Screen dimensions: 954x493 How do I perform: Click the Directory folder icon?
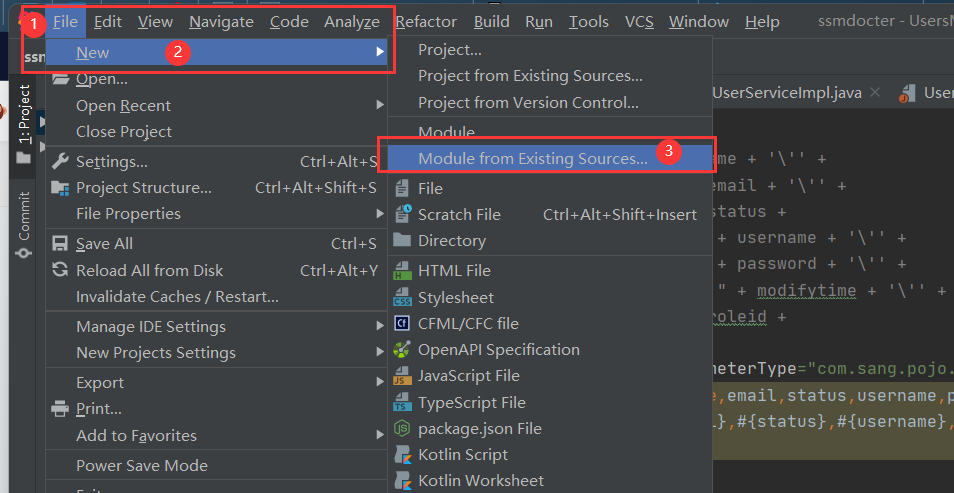(x=402, y=239)
